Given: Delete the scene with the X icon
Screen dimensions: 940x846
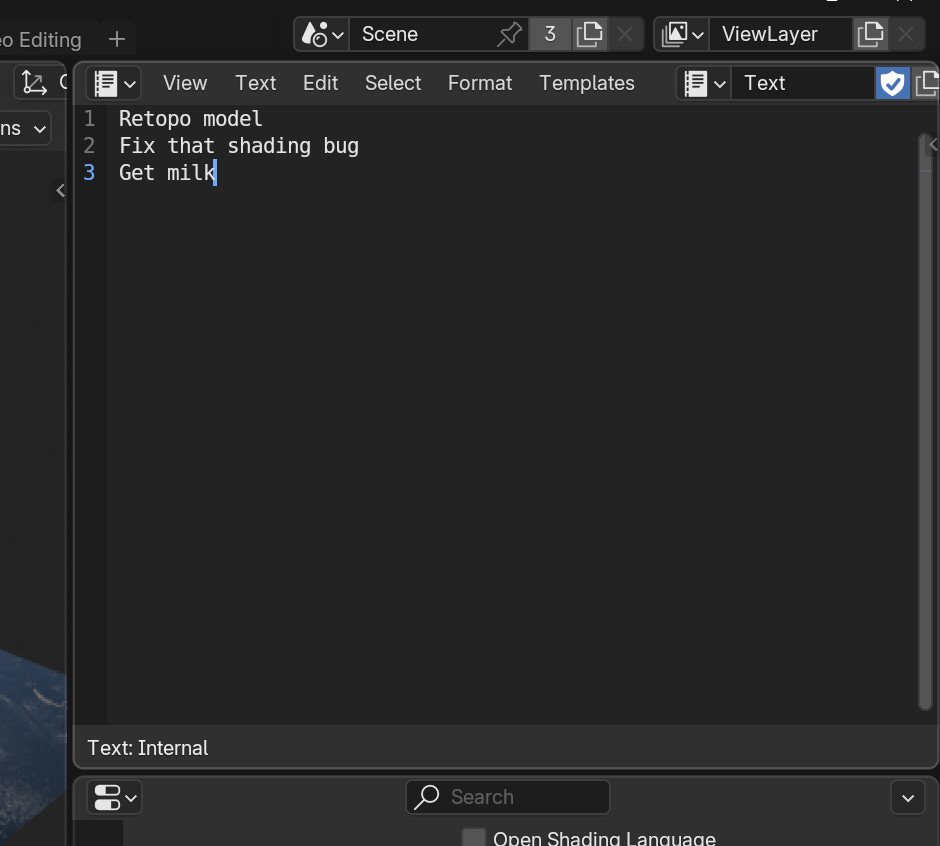Looking at the screenshot, I should 625,34.
